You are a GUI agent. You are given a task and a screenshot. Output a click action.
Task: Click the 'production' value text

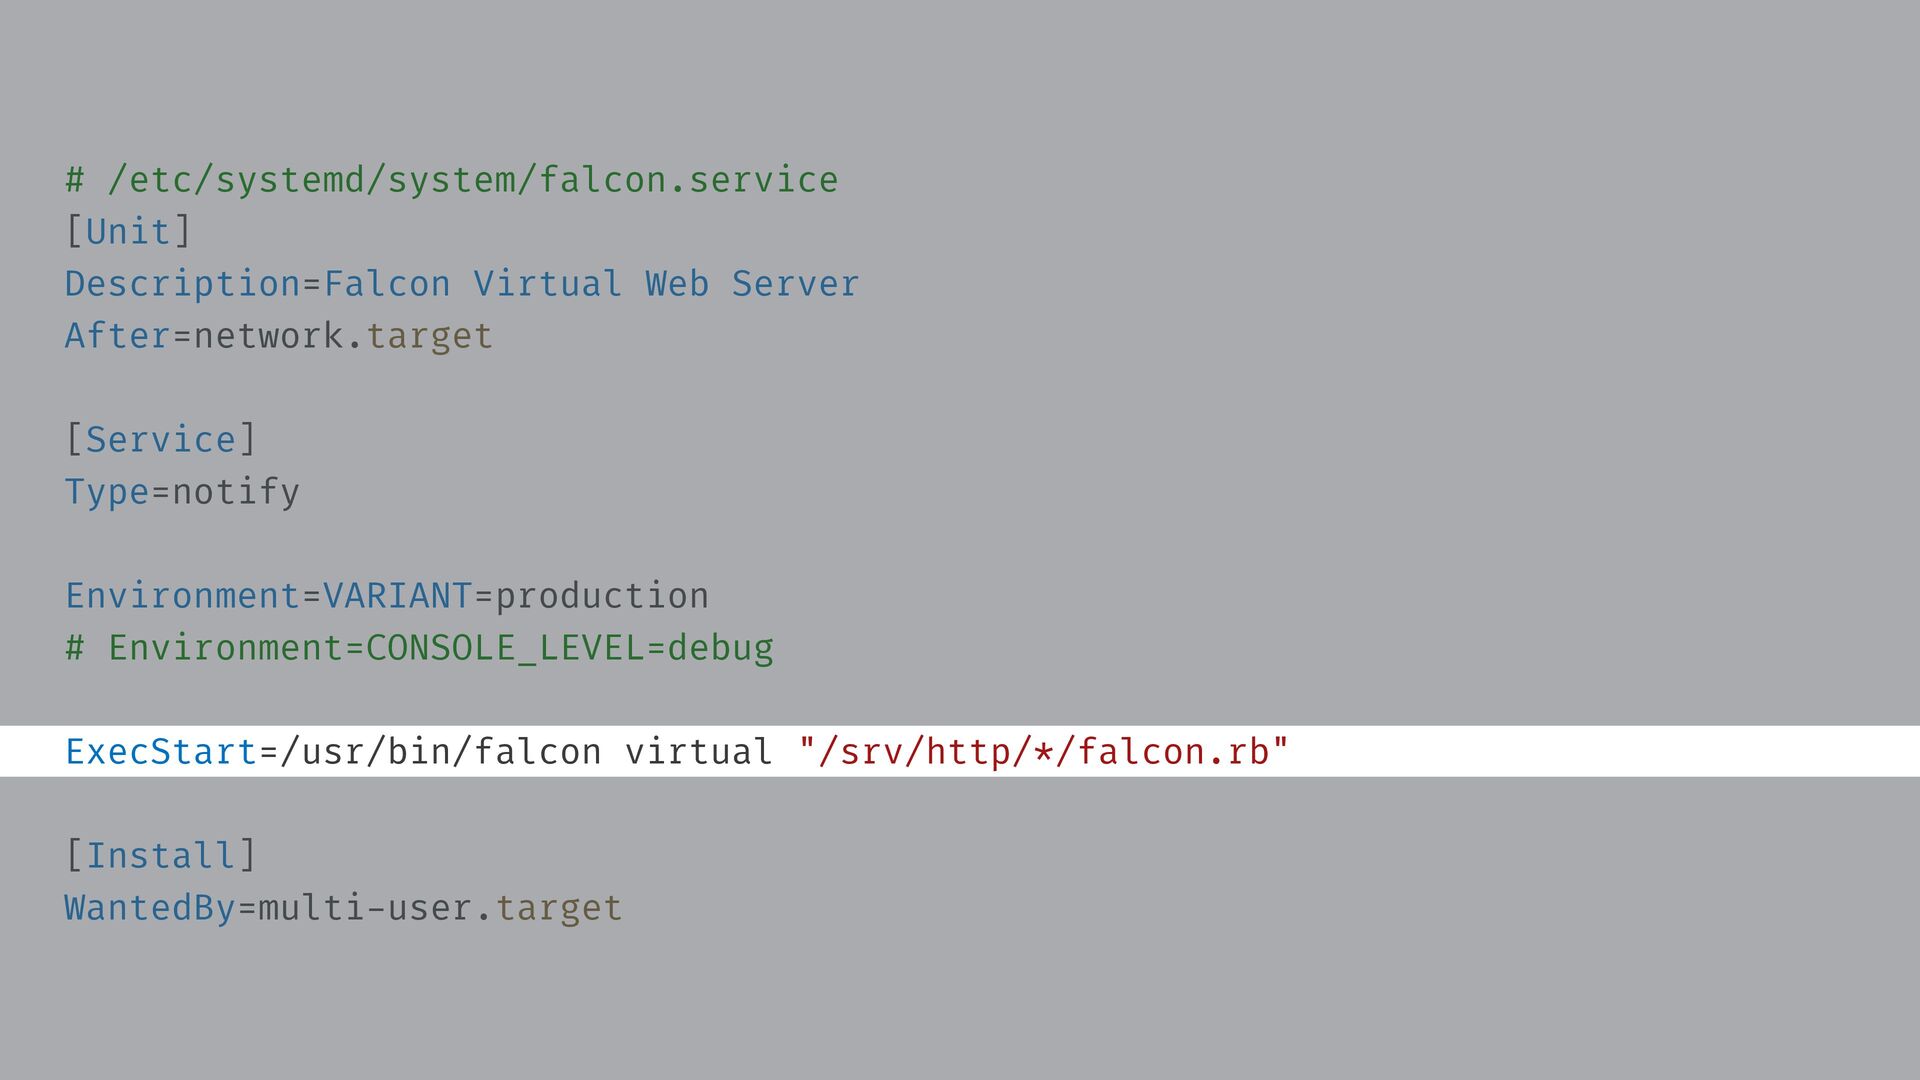[x=602, y=596]
